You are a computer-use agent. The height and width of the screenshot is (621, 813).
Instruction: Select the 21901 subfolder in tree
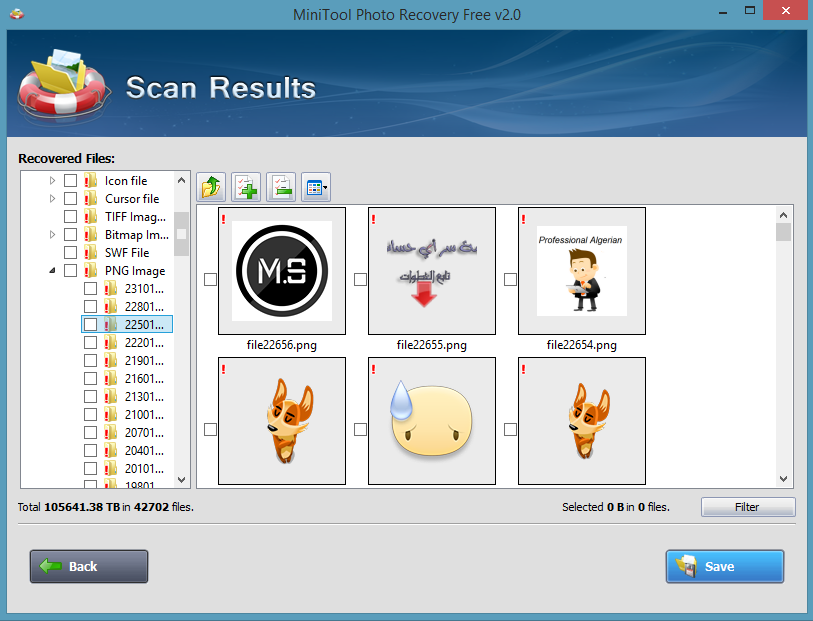click(144, 361)
